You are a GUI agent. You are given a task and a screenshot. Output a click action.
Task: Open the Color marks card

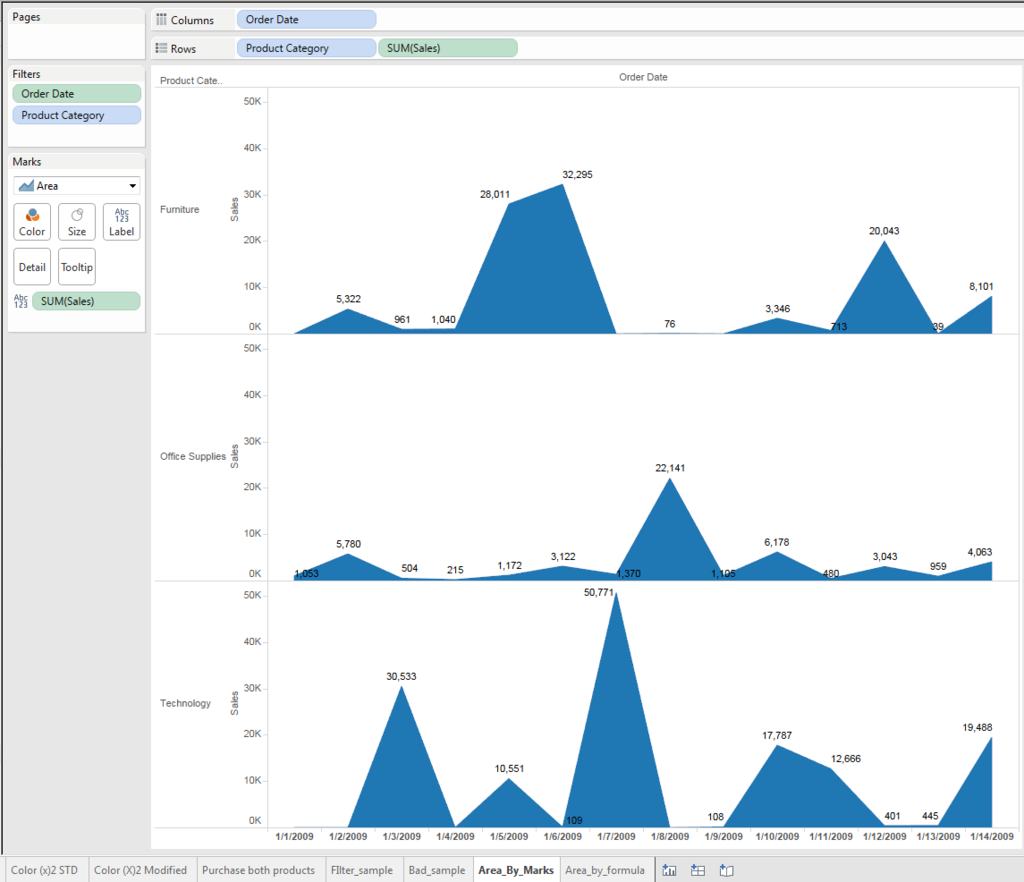[x=32, y=222]
